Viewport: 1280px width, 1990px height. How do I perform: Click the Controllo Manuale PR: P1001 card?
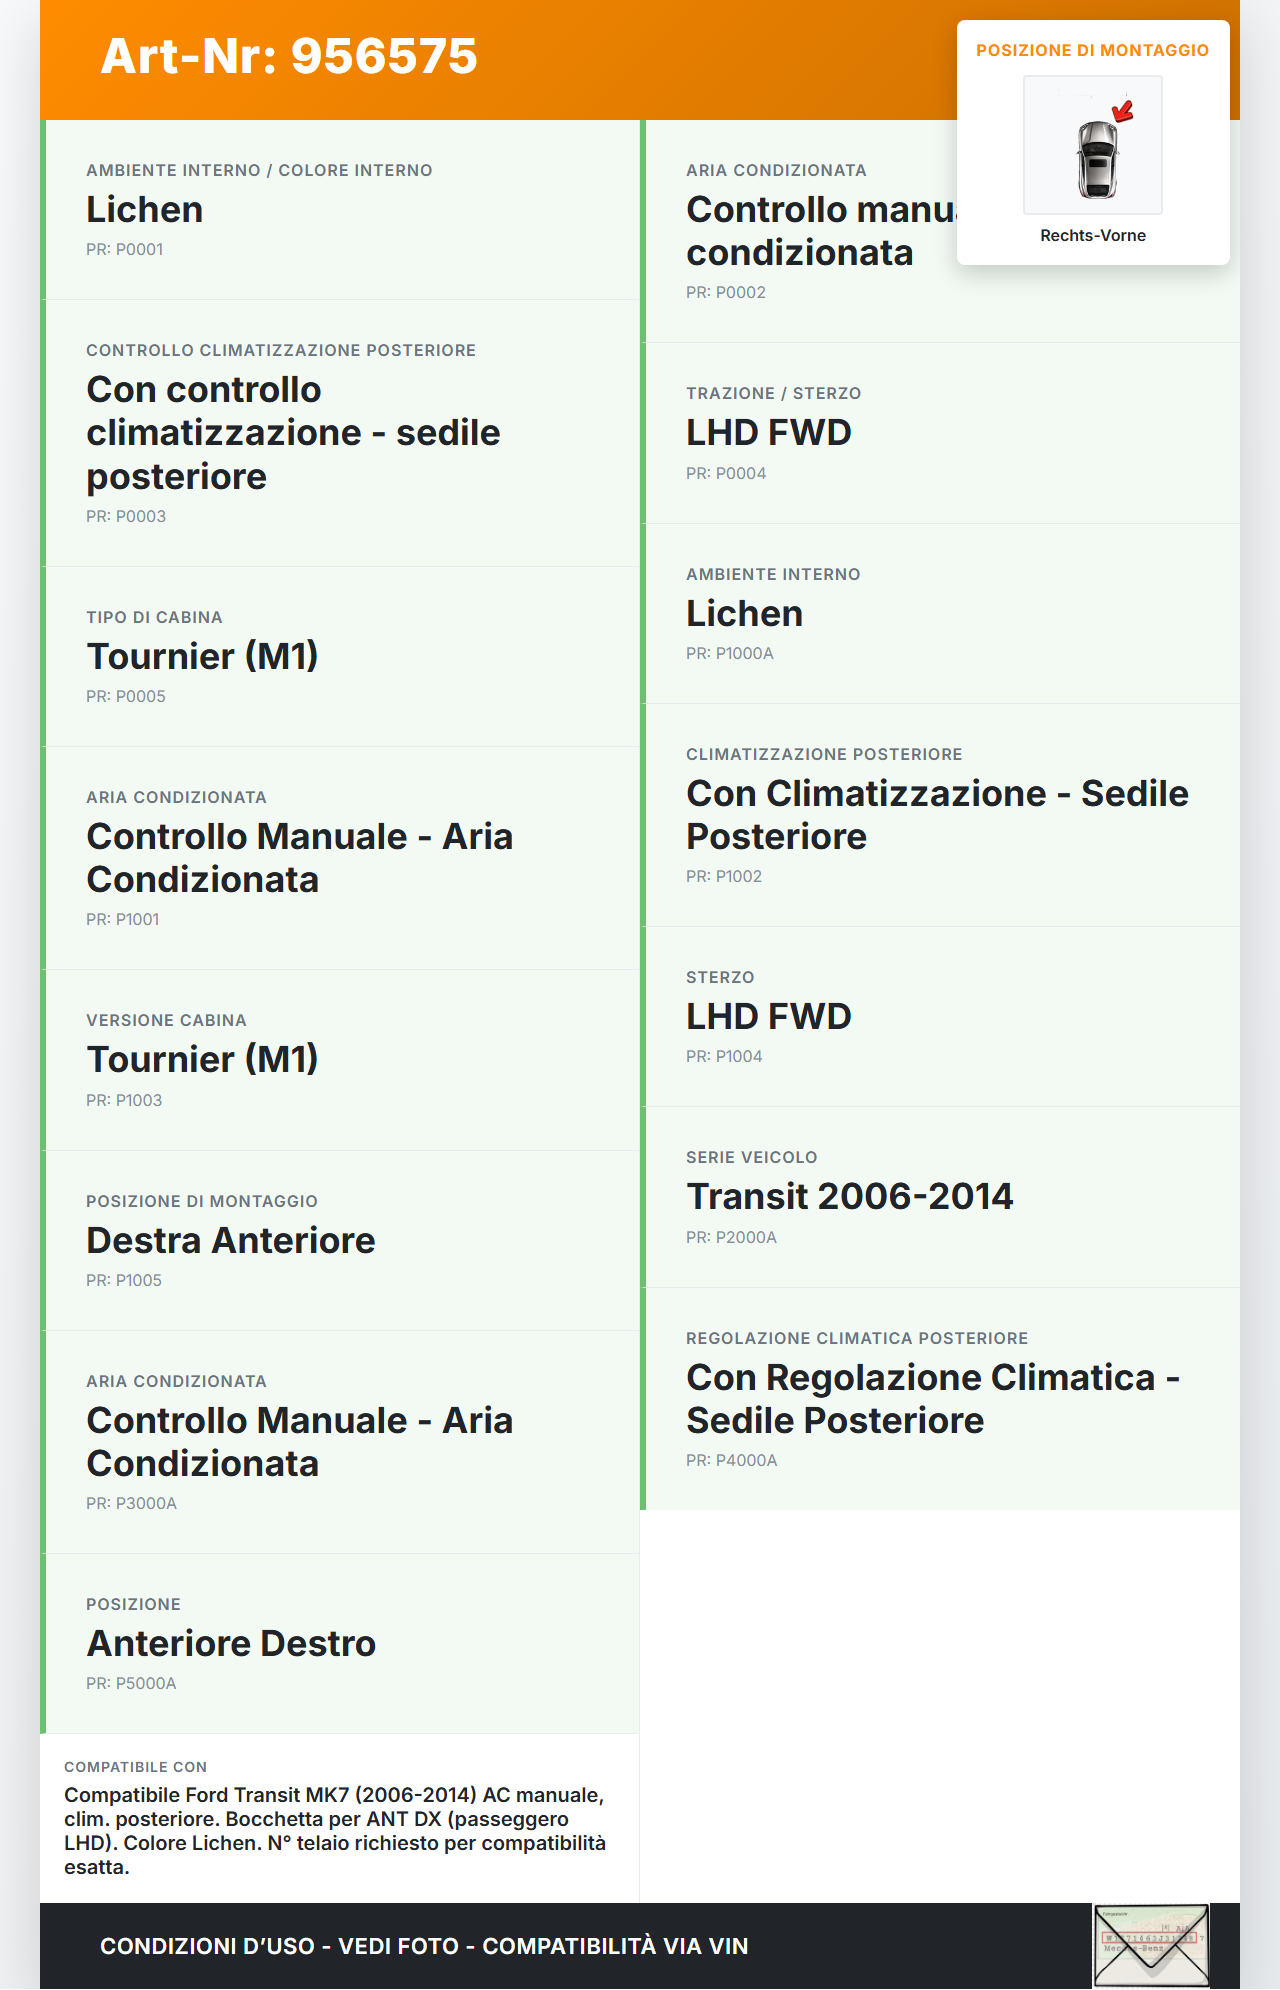point(340,858)
